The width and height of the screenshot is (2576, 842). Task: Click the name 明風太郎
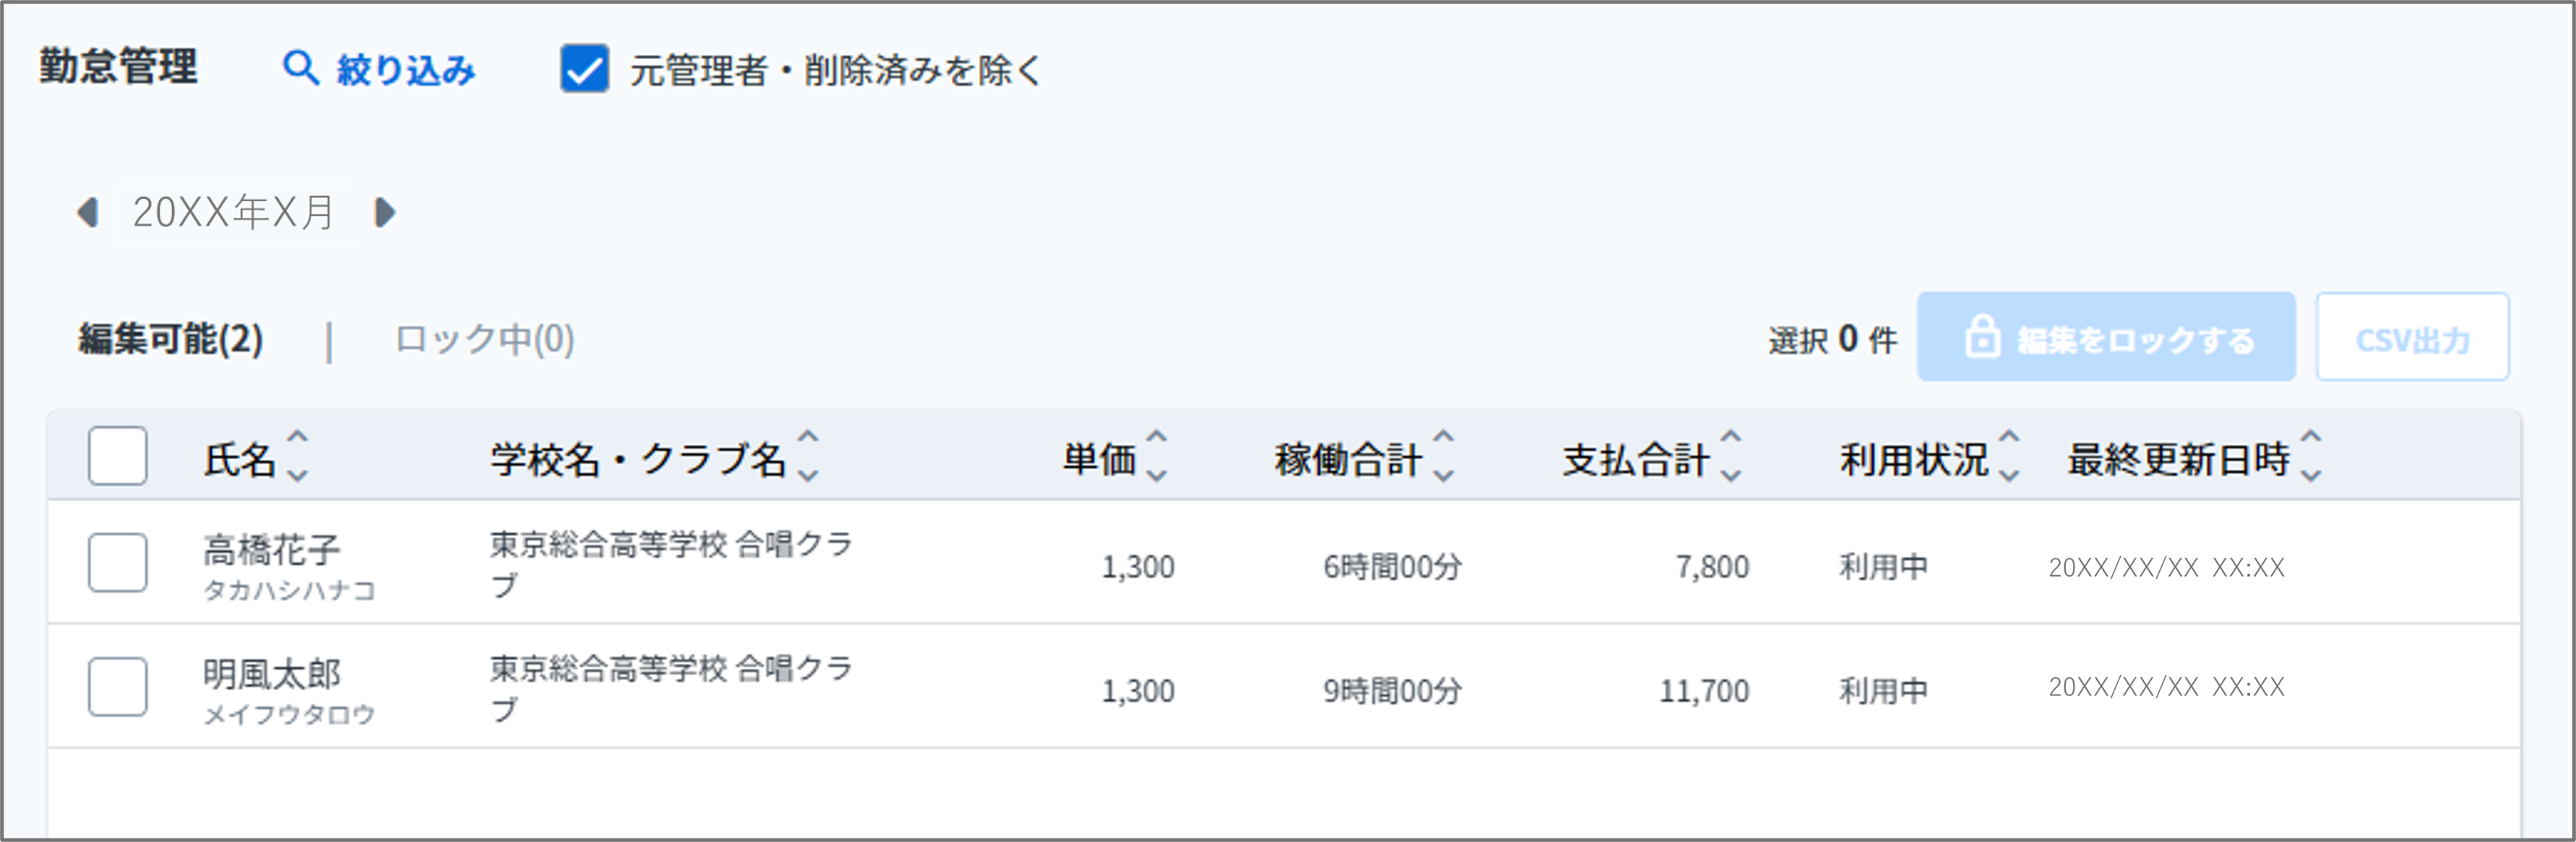click(272, 673)
